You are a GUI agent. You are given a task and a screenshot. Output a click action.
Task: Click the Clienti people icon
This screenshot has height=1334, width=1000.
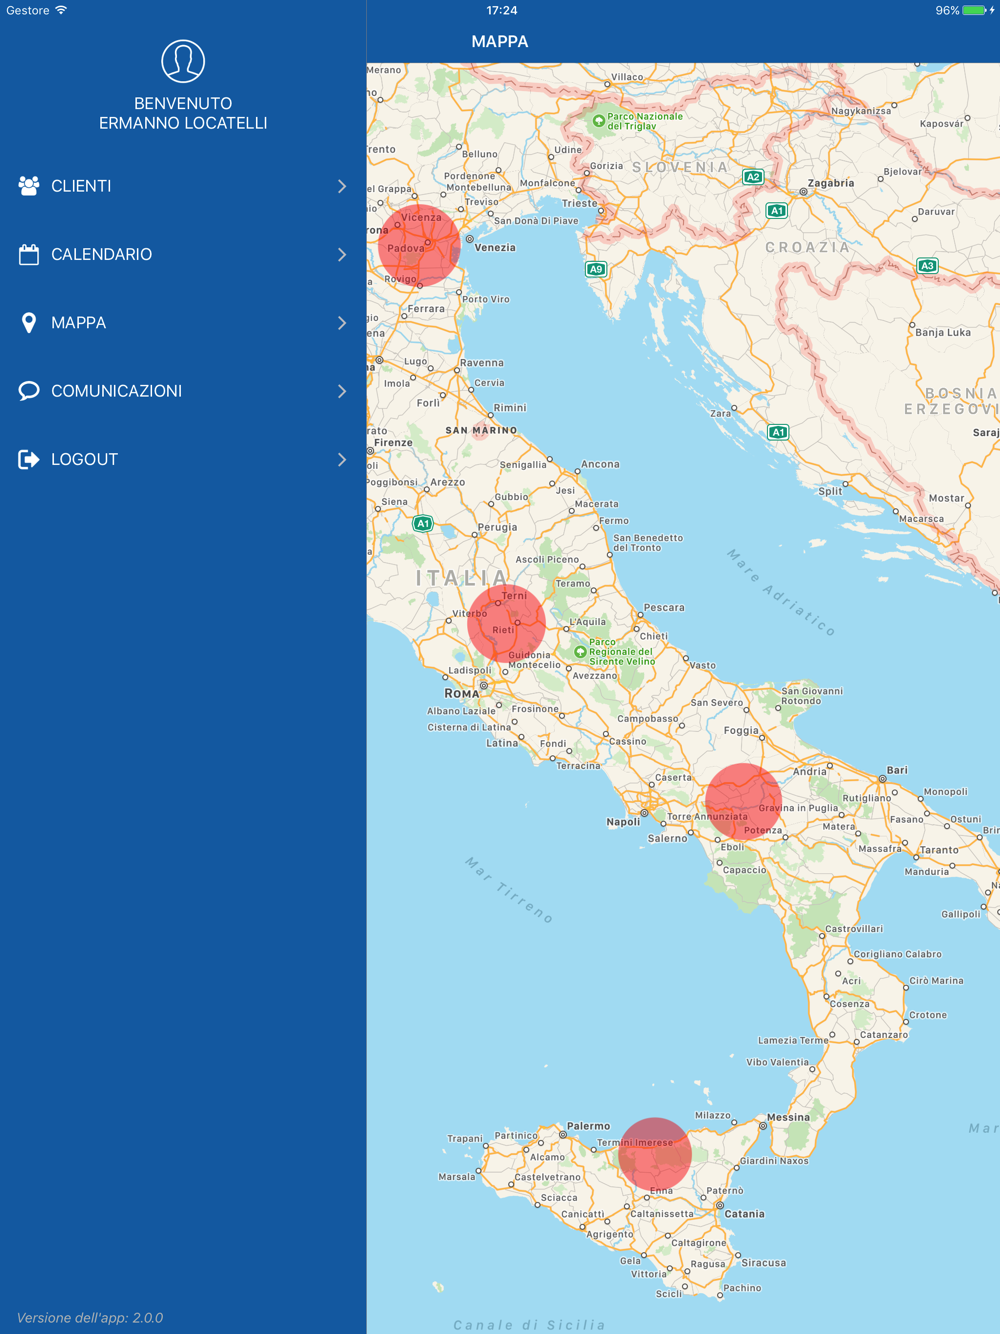tap(29, 186)
